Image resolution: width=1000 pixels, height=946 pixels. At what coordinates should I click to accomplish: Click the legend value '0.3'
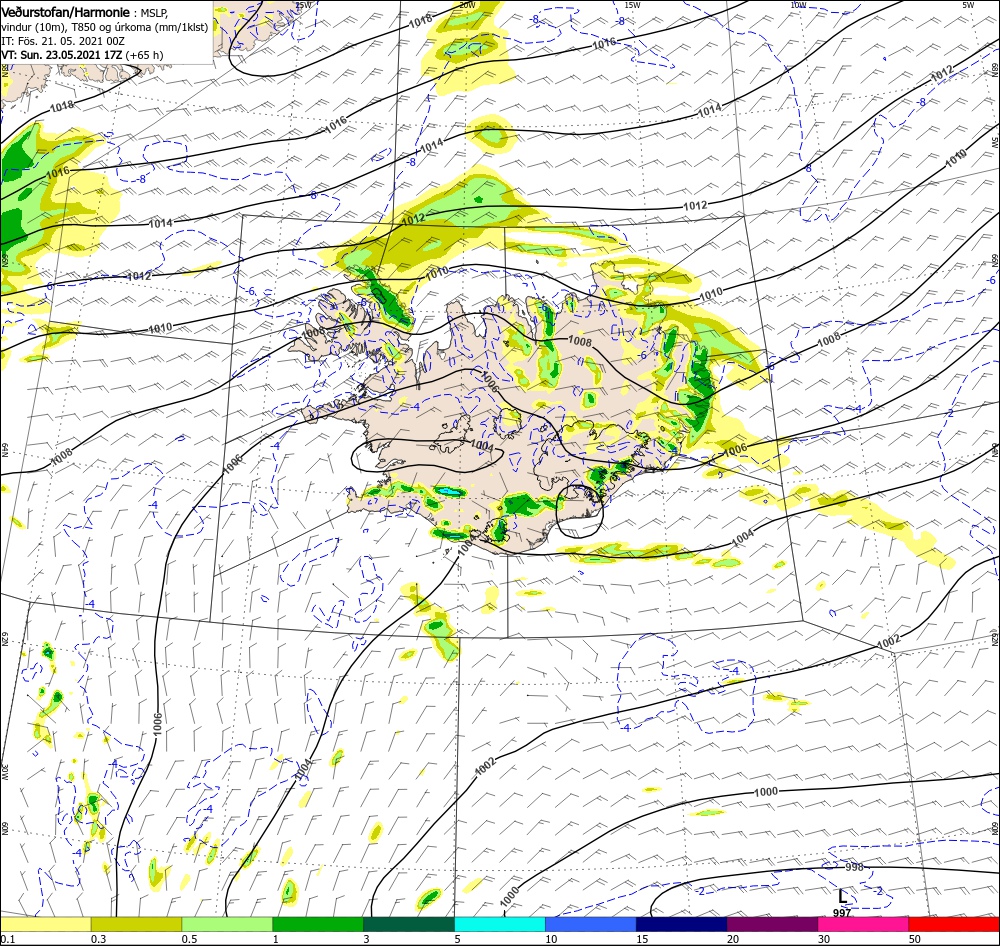point(99,939)
